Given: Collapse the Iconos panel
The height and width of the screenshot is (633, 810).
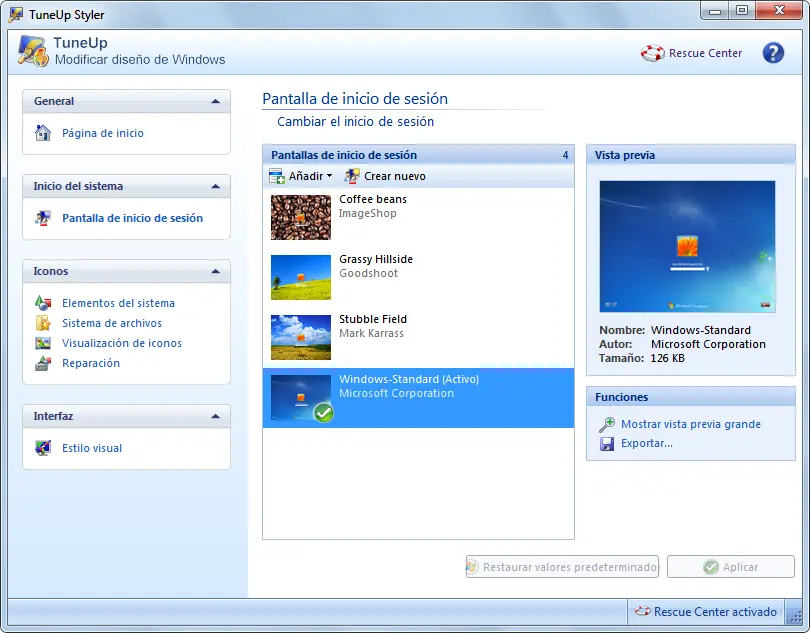Looking at the screenshot, I should (215, 271).
